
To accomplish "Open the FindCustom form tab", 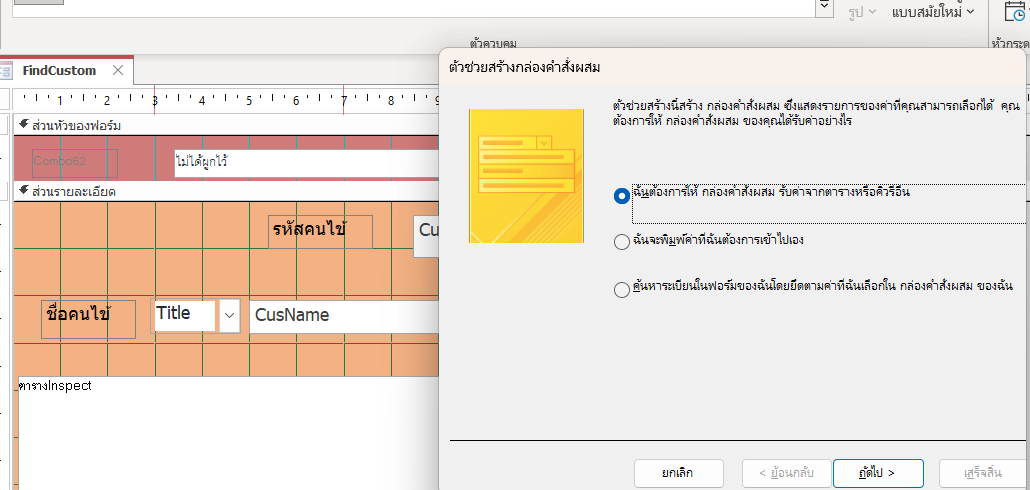I will pyautogui.click(x=60, y=71).
